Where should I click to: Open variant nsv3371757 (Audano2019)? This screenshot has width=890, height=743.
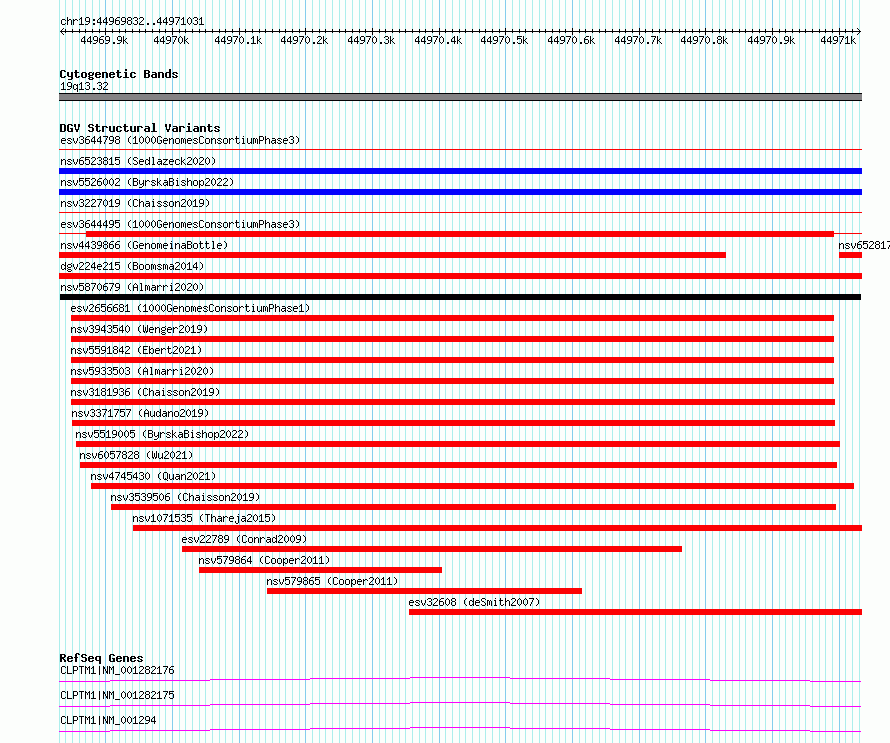coord(140,413)
